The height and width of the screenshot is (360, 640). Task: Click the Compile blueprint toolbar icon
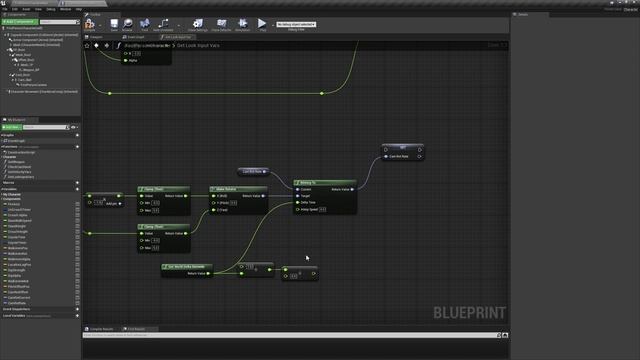[x=89, y=24]
